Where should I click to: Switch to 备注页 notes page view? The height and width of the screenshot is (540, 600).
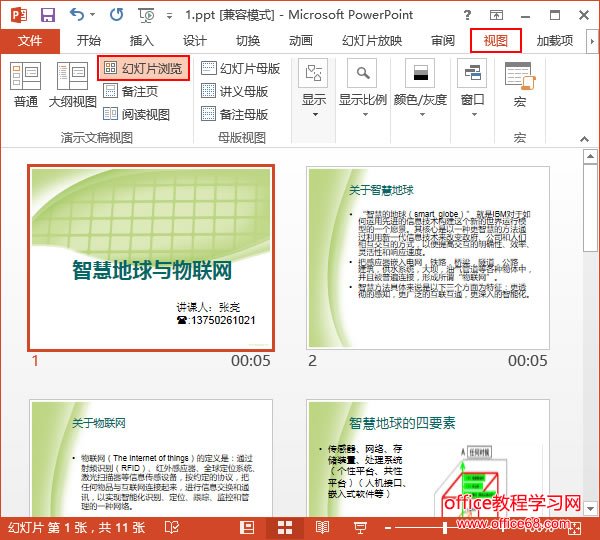point(131,91)
